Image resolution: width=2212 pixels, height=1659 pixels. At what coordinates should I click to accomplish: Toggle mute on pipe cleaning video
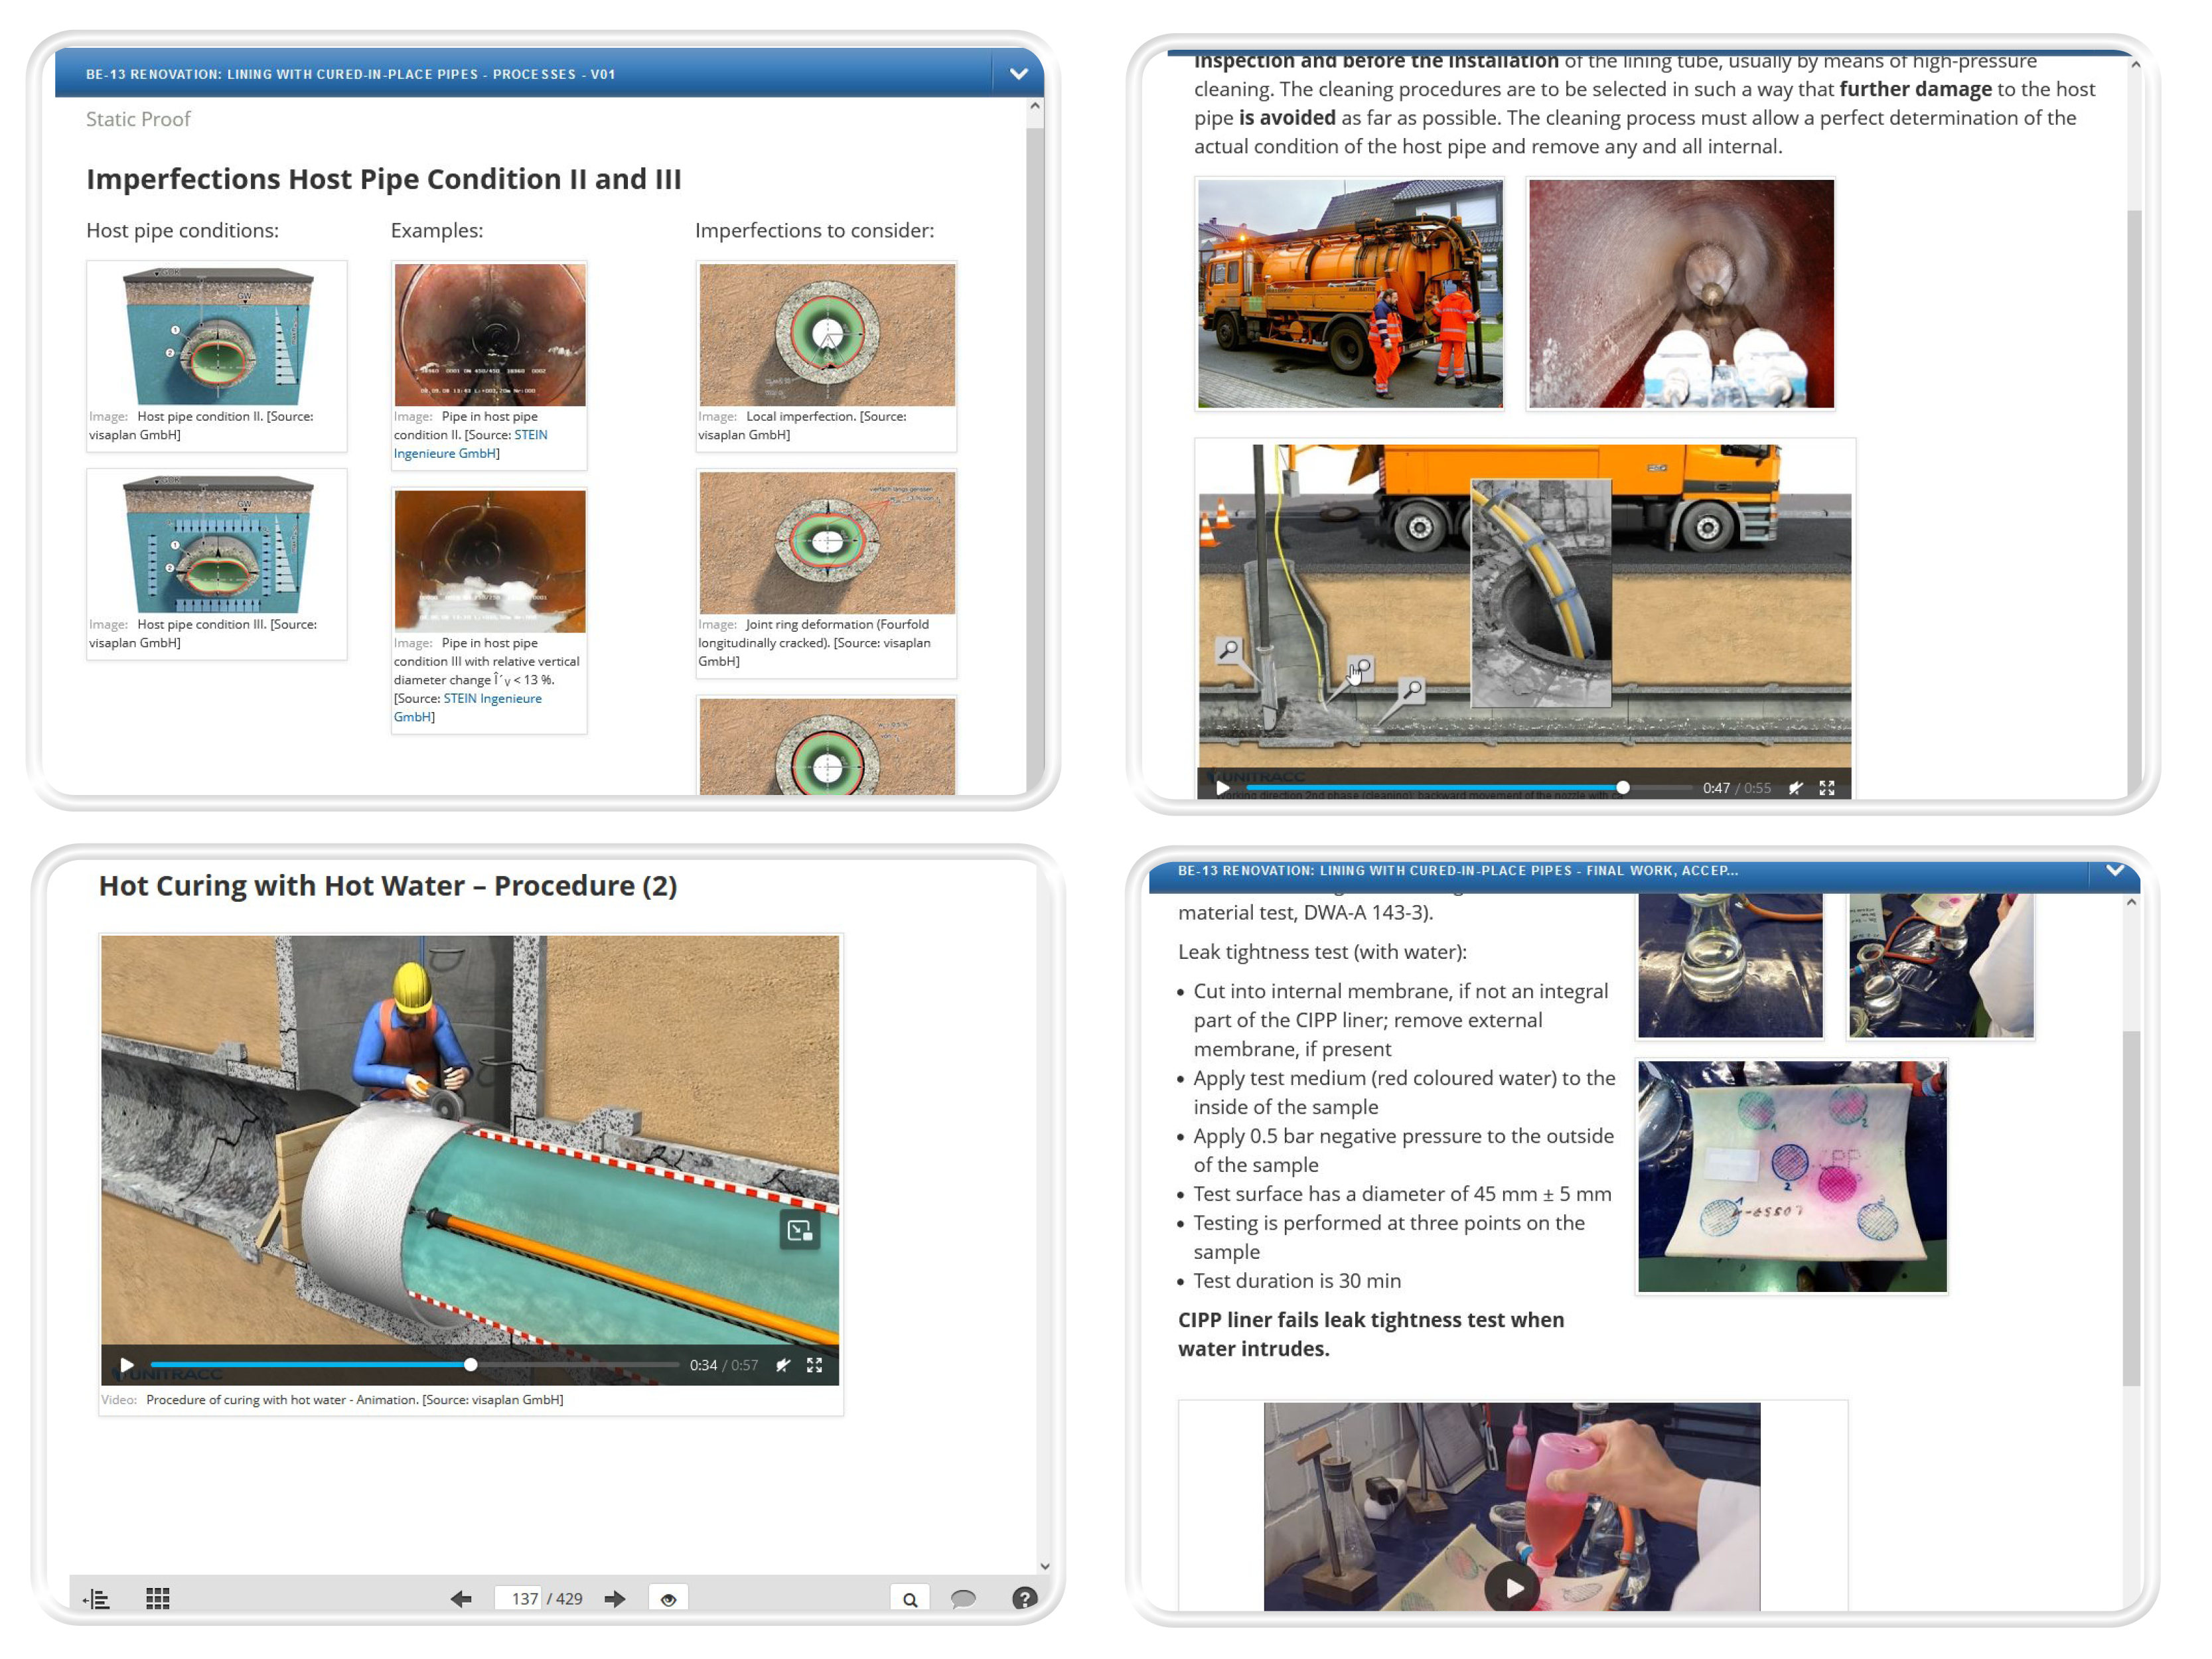(1795, 788)
